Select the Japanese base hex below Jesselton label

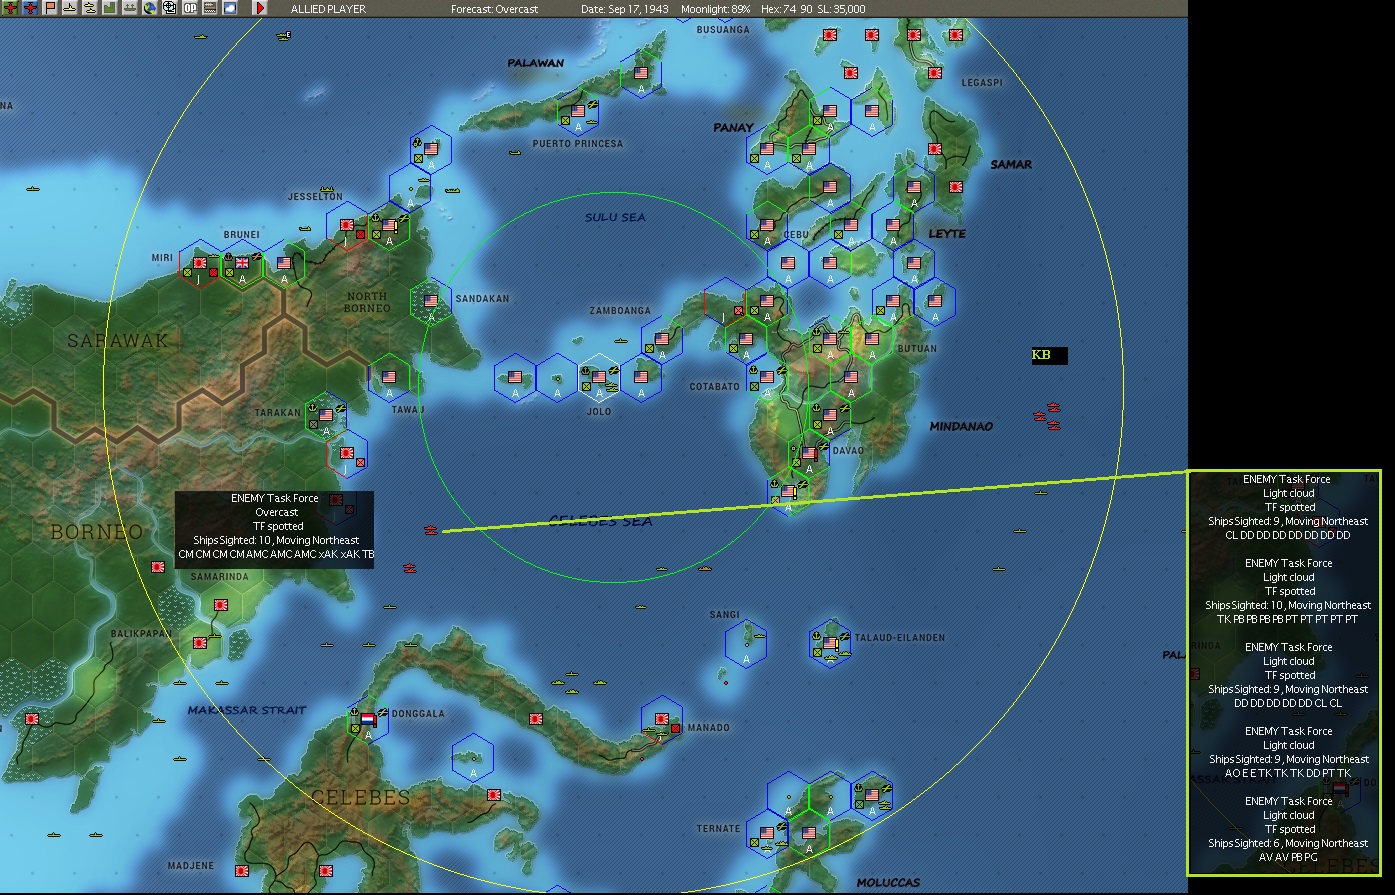[x=347, y=228]
